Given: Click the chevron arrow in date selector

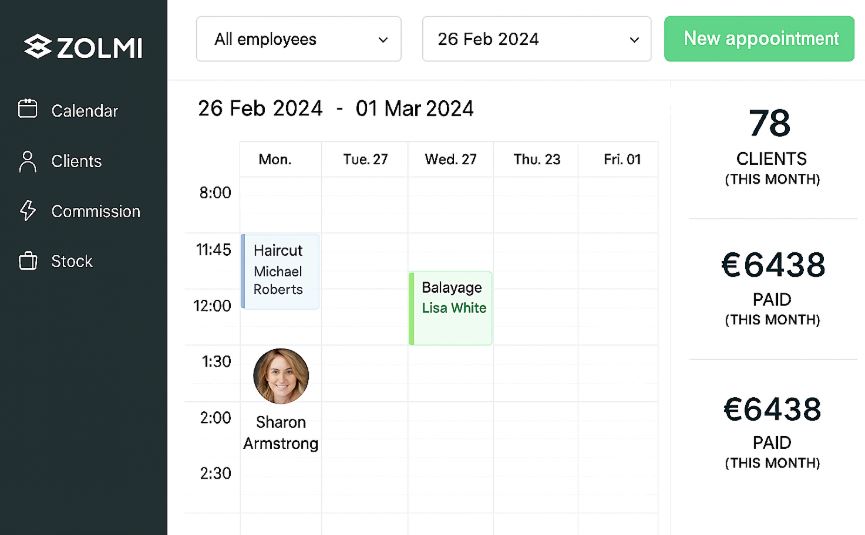Looking at the screenshot, I should (634, 40).
